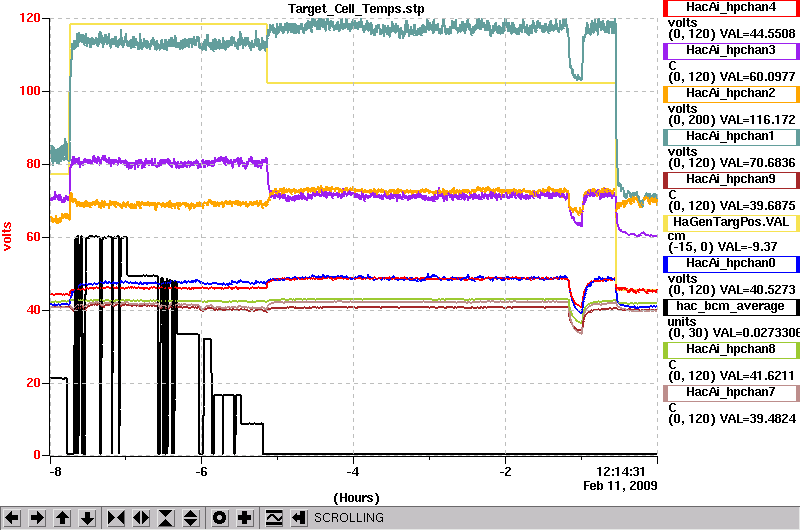Select the HacAi_hpchan8 curve in legend
Screen dimensions: 800x530
[x=731, y=349]
